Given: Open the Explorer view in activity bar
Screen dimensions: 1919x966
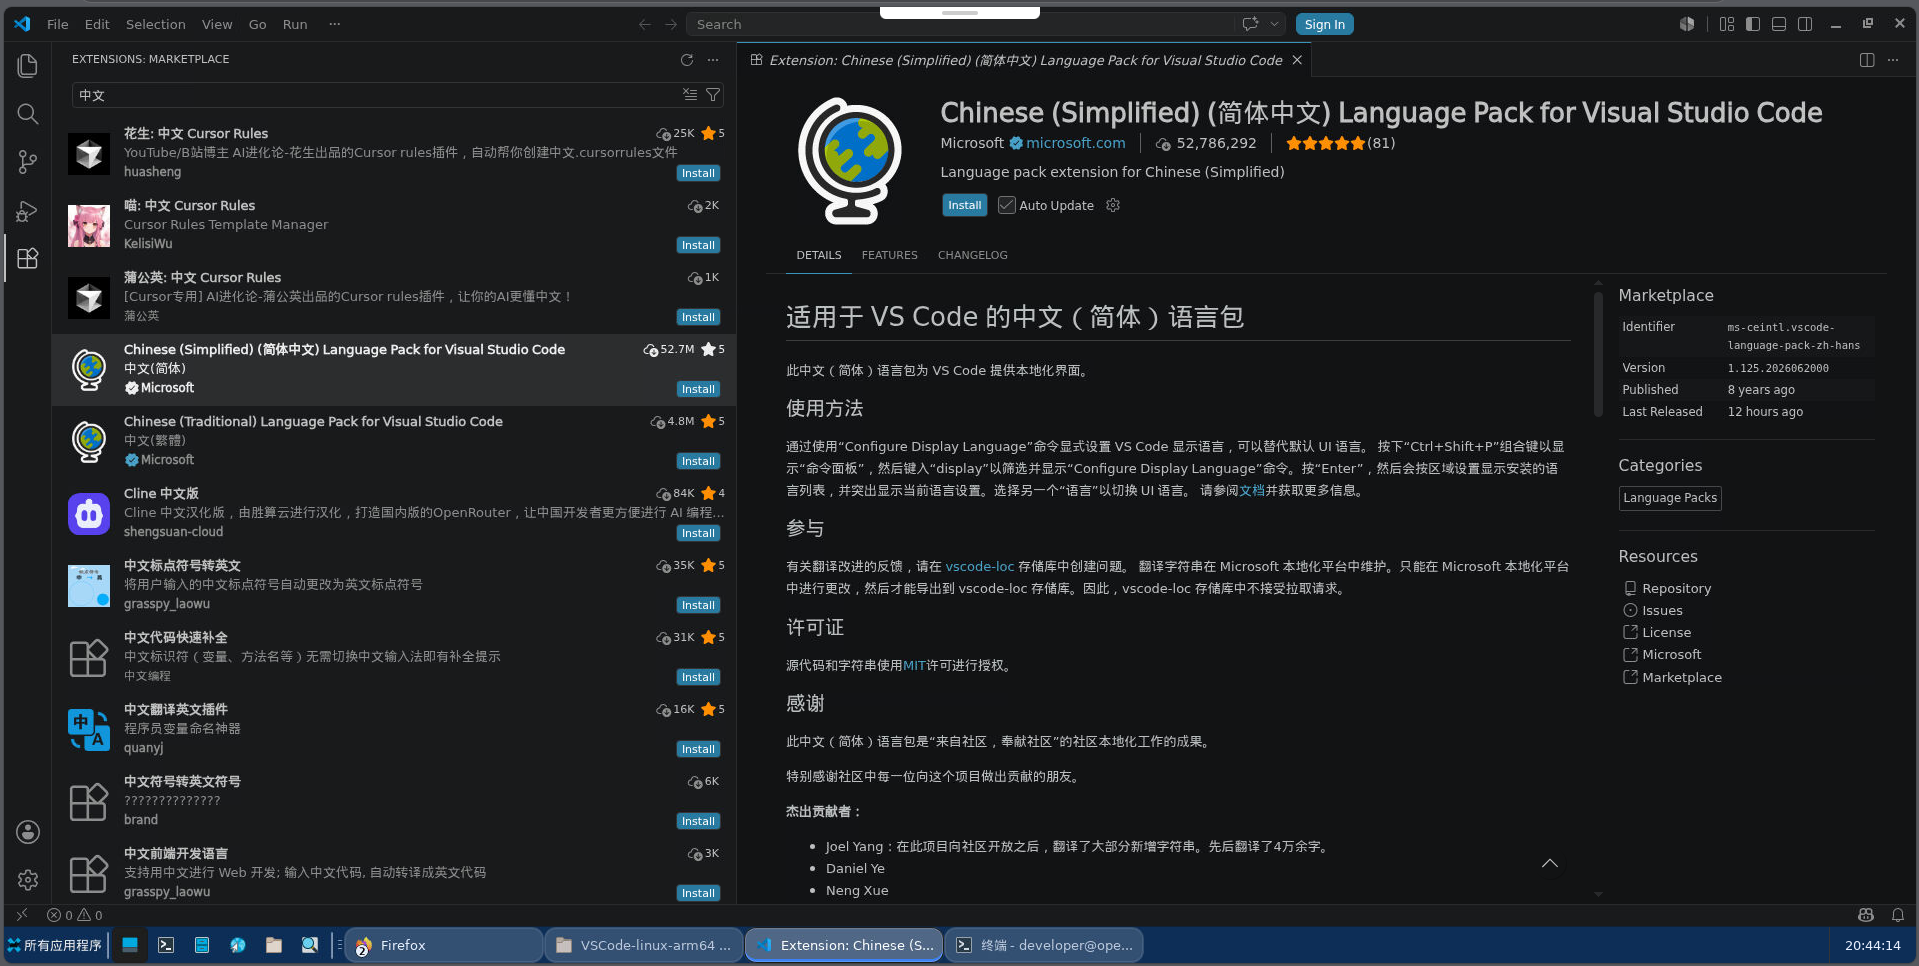Looking at the screenshot, I should pos(28,66).
